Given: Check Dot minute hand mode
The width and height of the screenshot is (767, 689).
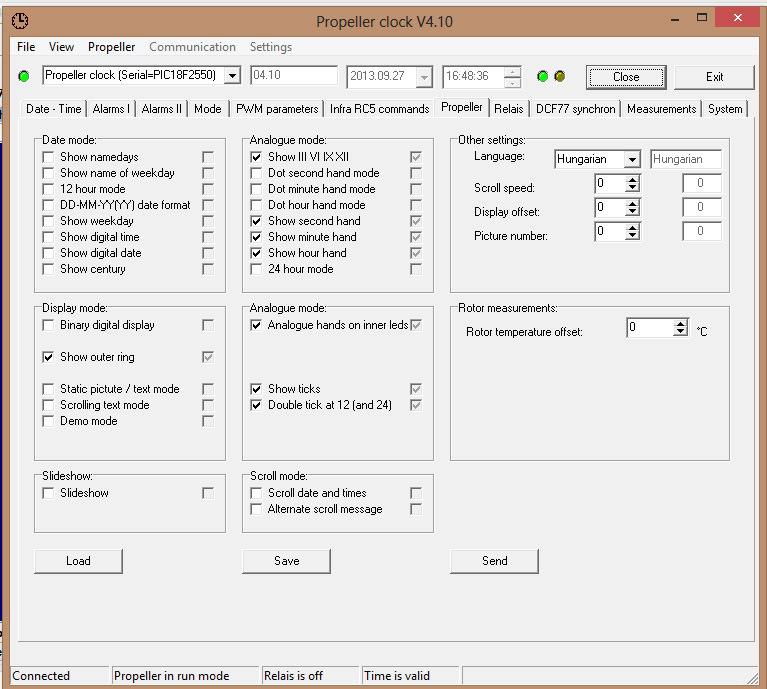Looking at the screenshot, I should click(x=256, y=189).
